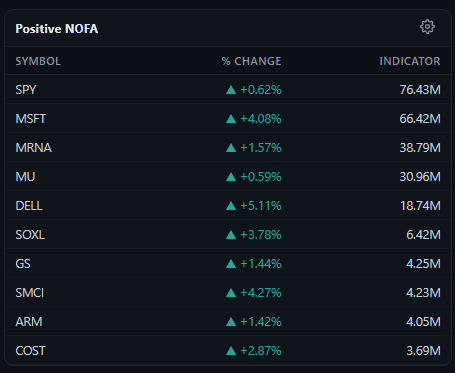Click the 76.43M indicator value
This screenshot has height=373, width=455.
coord(420,90)
